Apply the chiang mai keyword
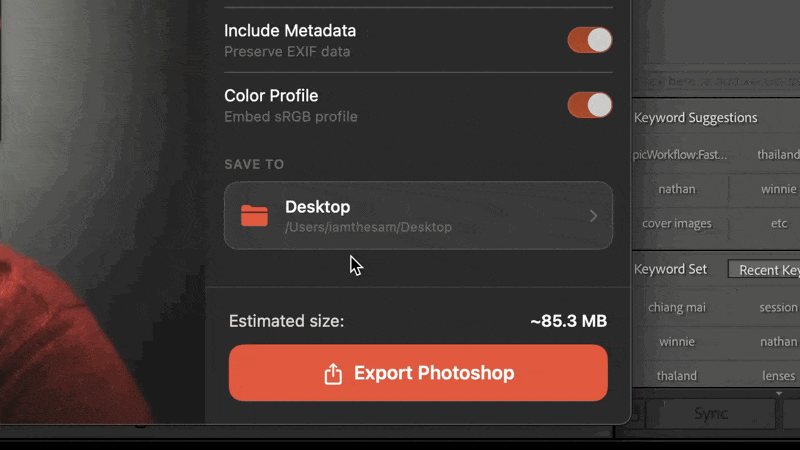Screen dimensions: 800x450 (677, 307)
